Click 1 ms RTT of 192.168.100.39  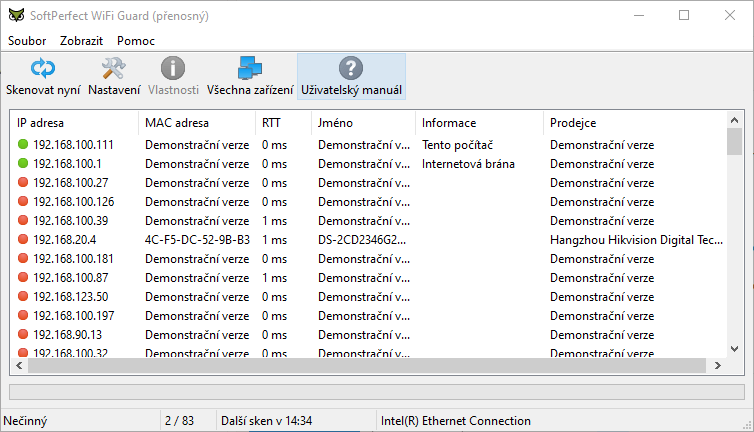point(275,221)
